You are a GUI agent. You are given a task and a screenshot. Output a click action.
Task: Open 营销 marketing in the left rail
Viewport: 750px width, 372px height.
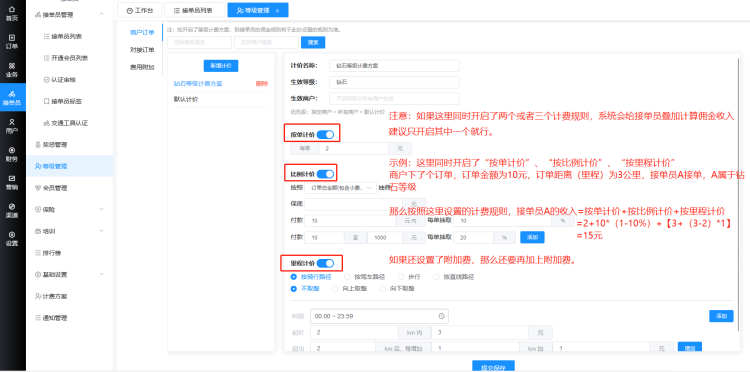[x=12, y=182]
